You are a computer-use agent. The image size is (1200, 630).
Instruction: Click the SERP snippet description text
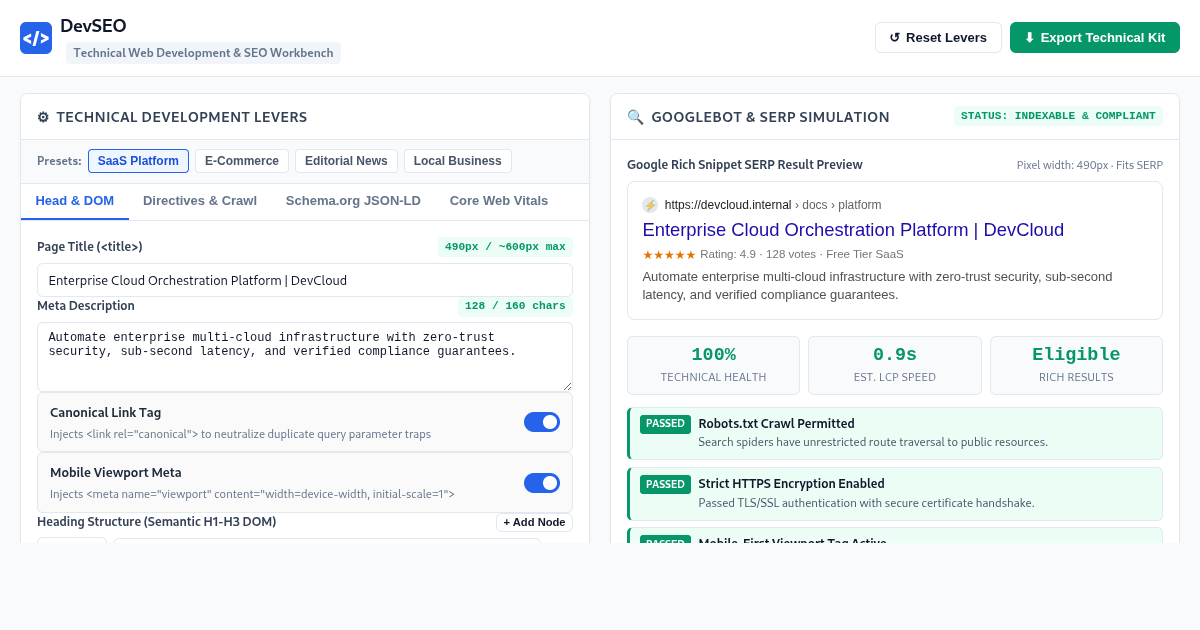pos(877,285)
